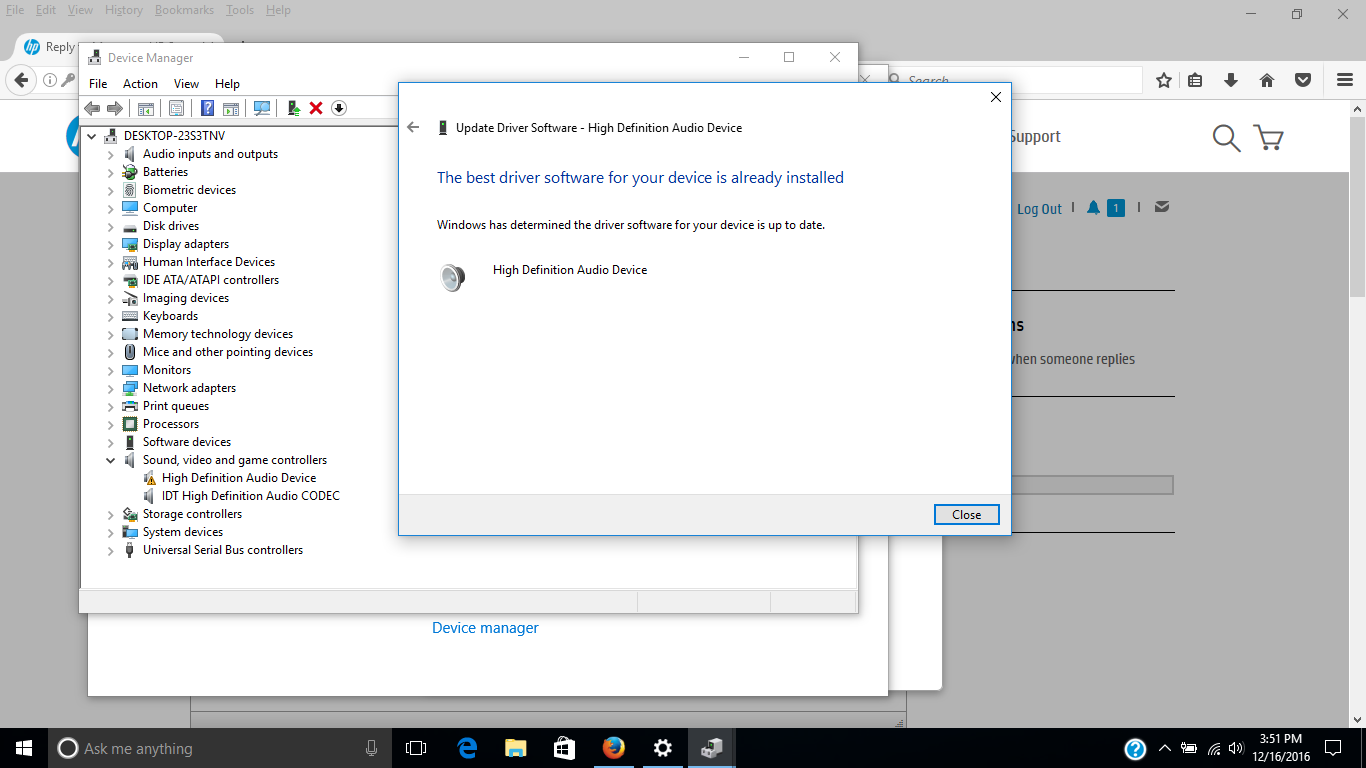Collapse Sound, video and game controllers
Viewport: 1366px width, 768px height.
(111, 460)
